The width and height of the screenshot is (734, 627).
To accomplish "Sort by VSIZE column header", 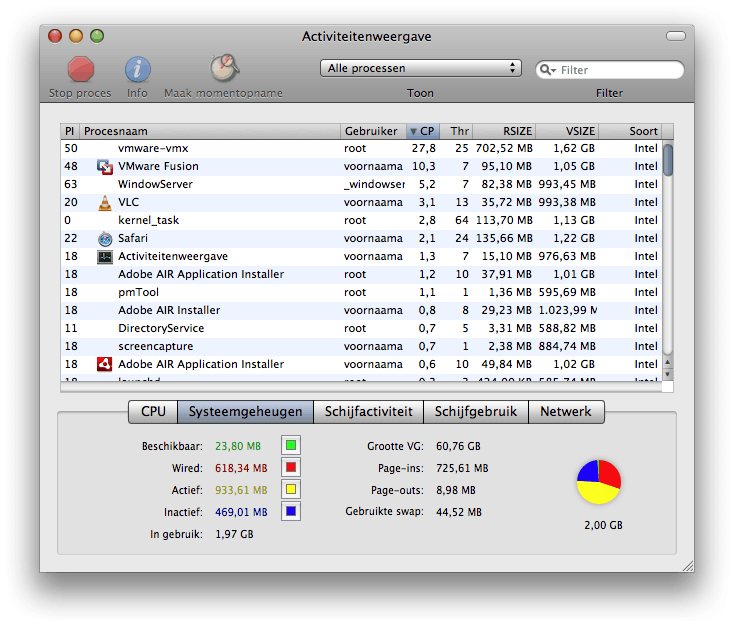I will [567, 131].
